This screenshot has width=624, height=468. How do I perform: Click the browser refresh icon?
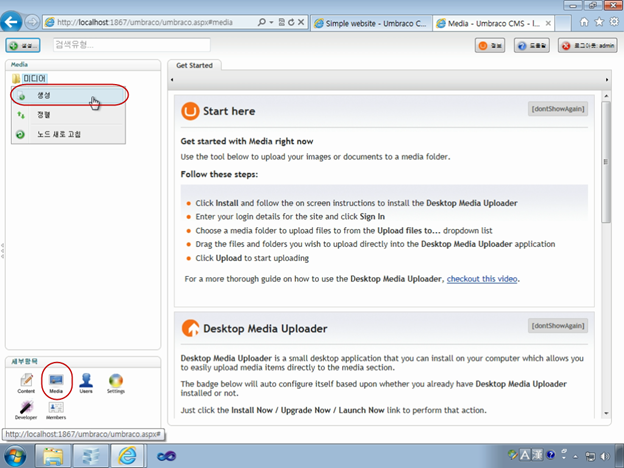(x=291, y=22)
